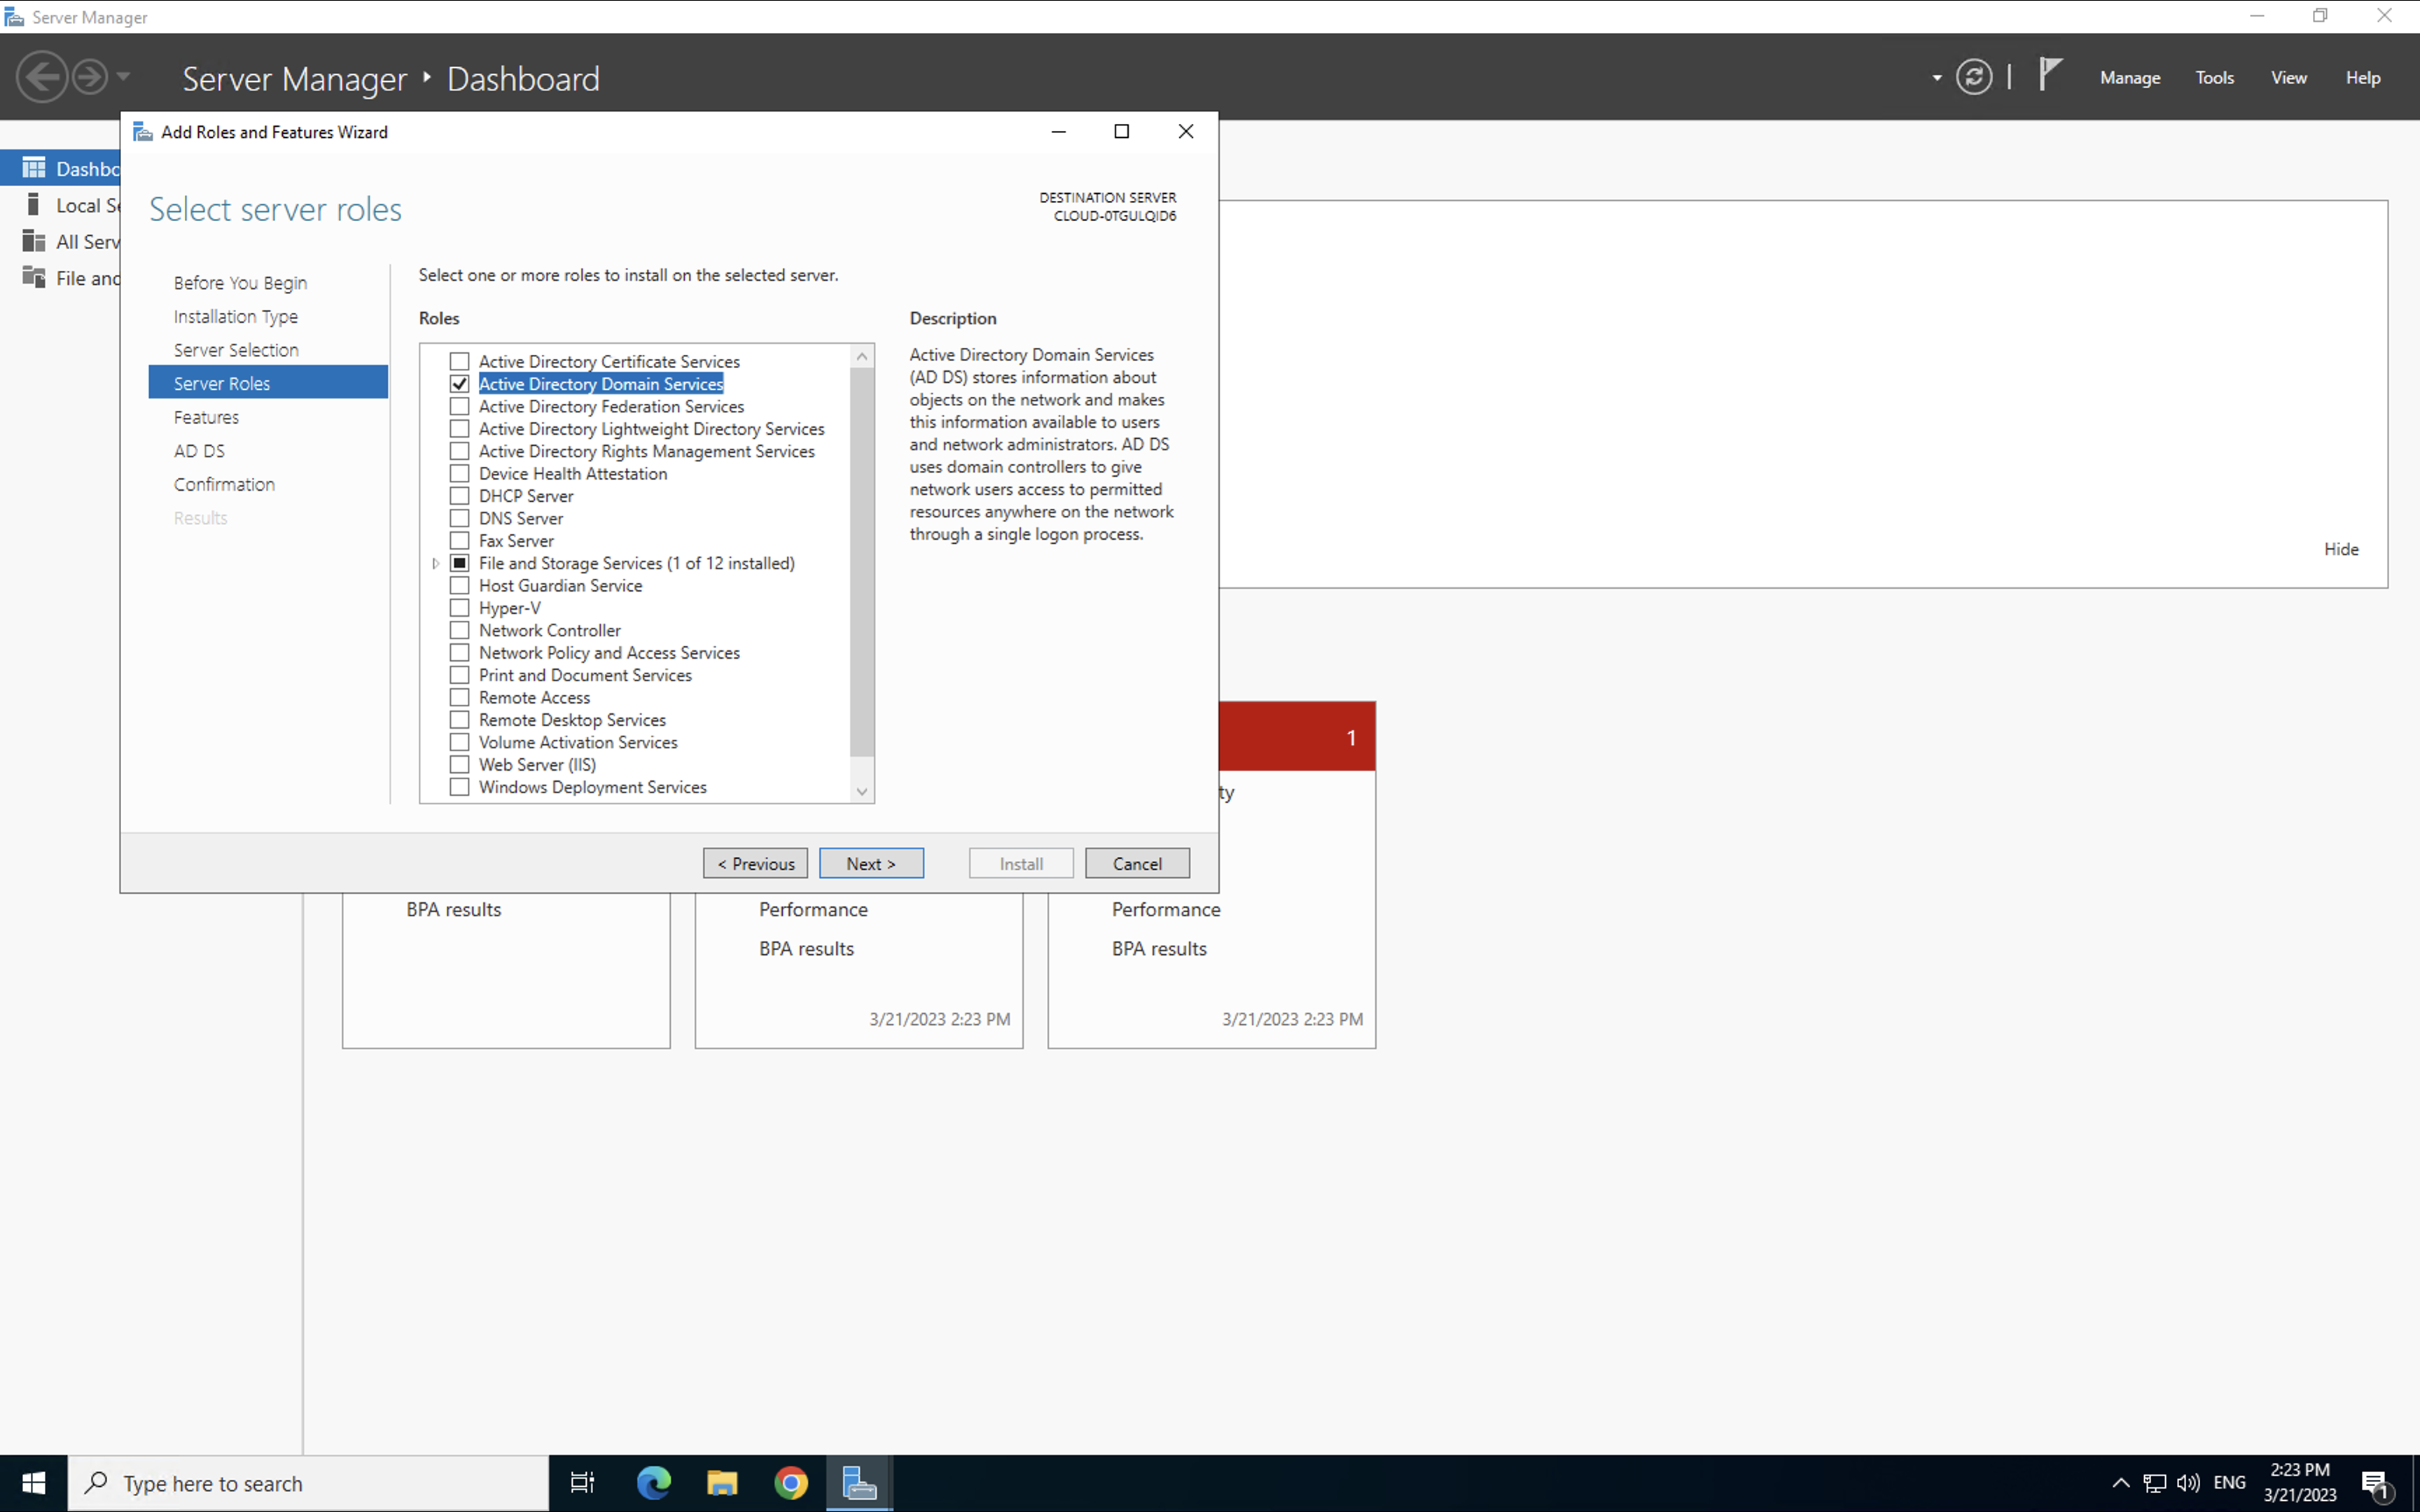The width and height of the screenshot is (2420, 1512).
Task: Check DHCP Server role
Action: (459, 496)
